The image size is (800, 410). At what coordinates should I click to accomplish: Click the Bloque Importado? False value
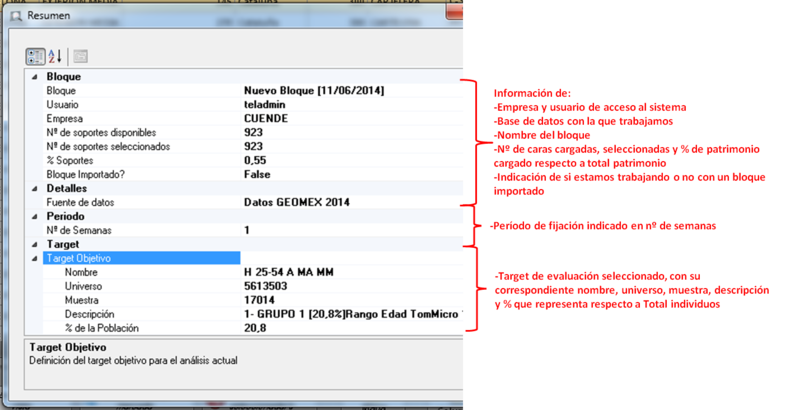[258, 174]
